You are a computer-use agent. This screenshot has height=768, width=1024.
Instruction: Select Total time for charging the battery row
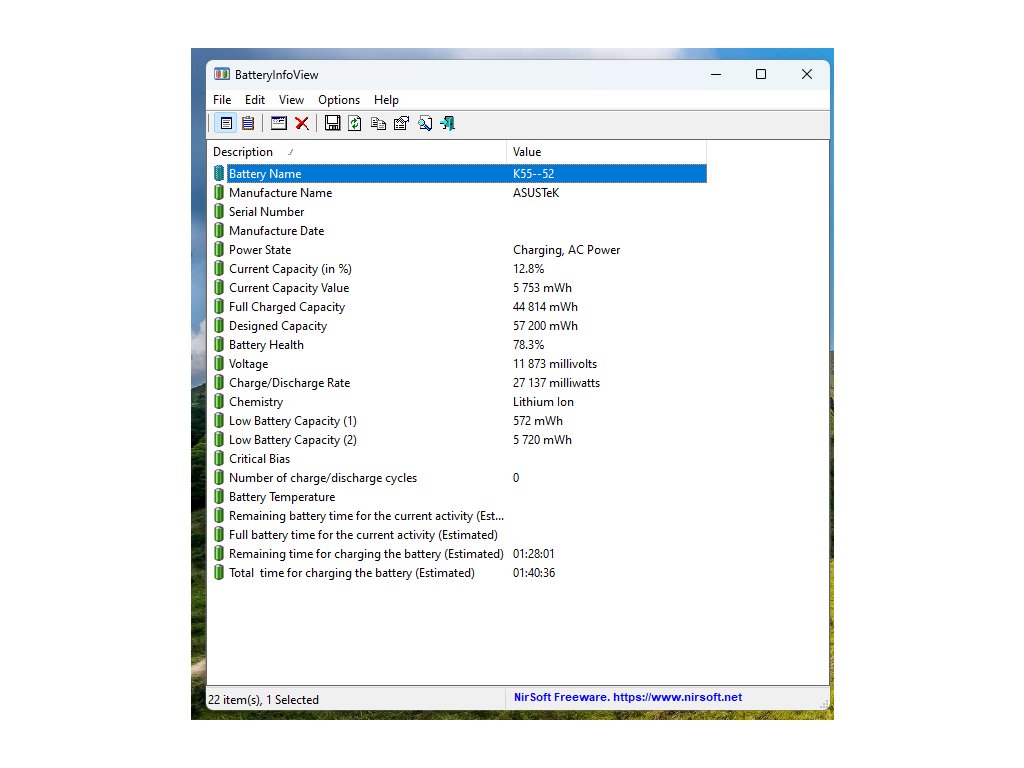(x=460, y=573)
